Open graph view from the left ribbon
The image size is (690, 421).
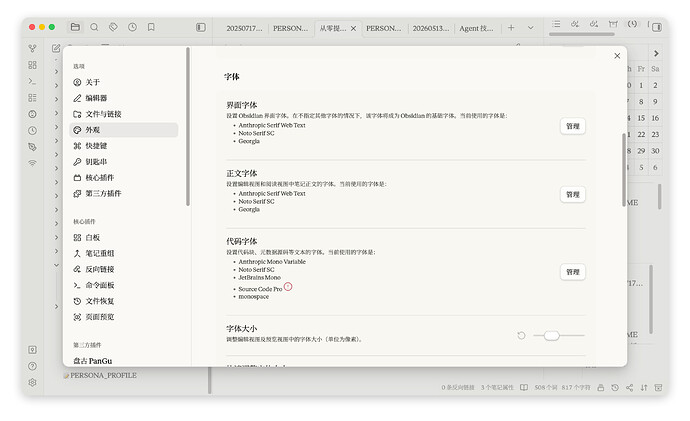pyautogui.click(x=32, y=48)
